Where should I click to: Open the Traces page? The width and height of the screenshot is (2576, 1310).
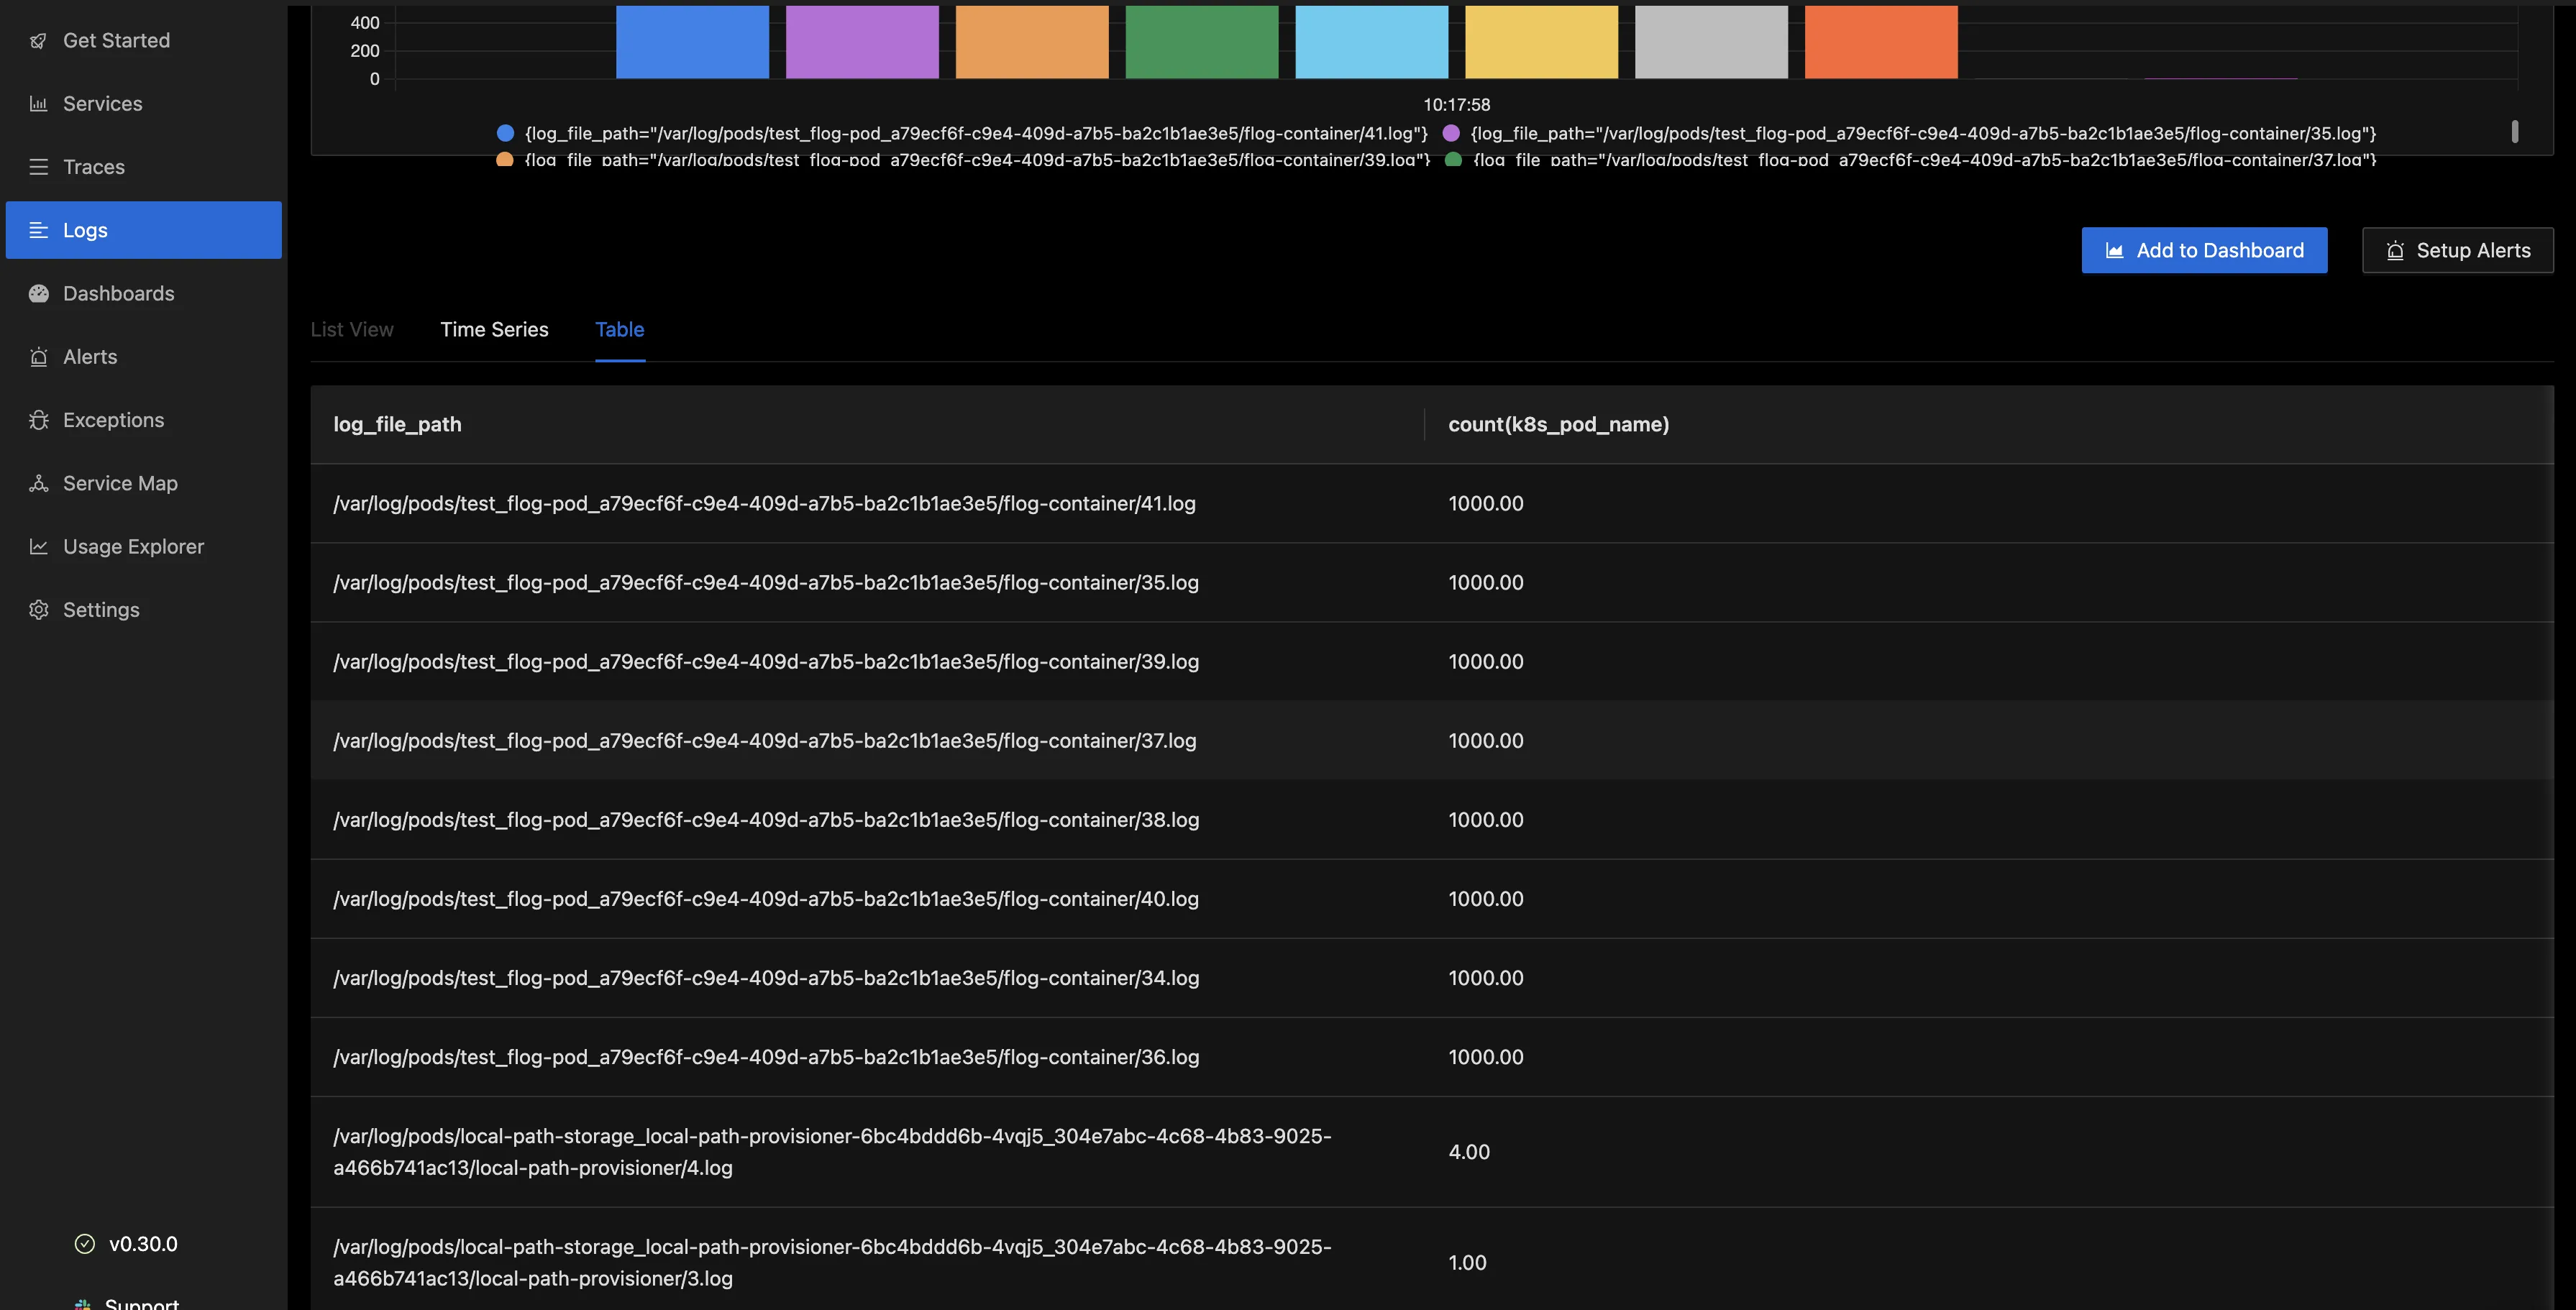pyautogui.click(x=143, y=167)
